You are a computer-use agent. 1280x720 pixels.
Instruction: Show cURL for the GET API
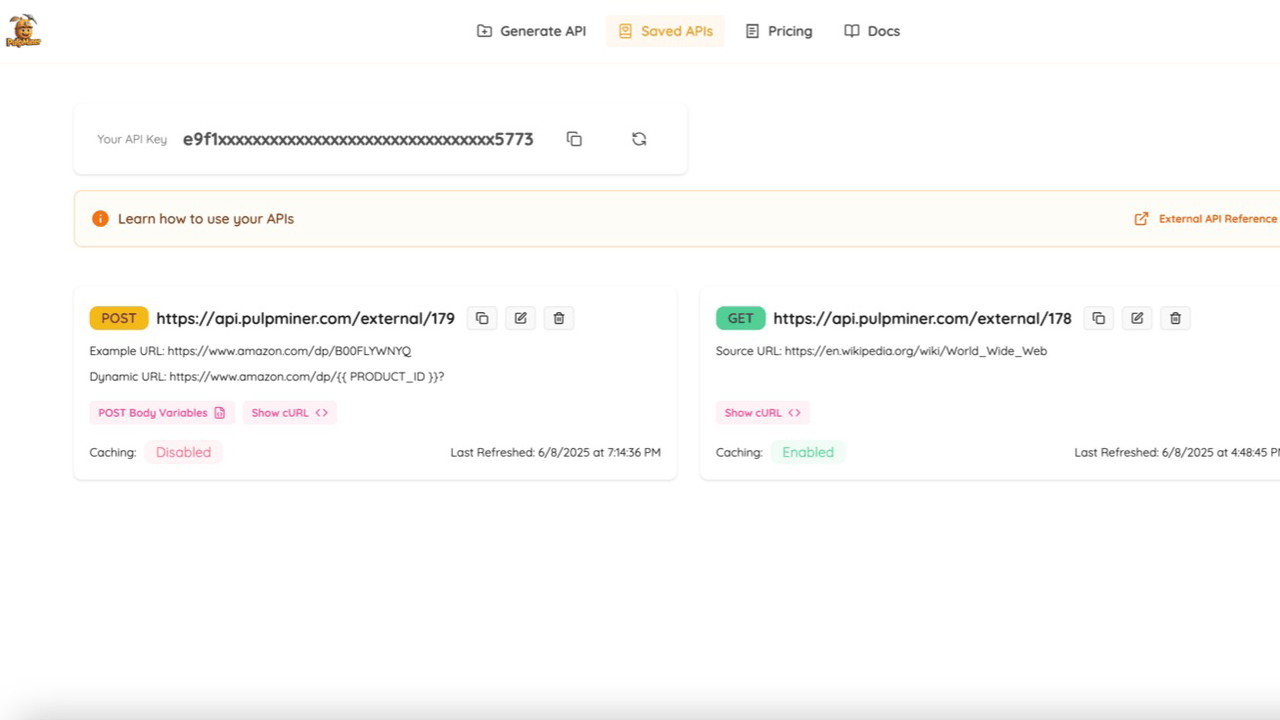click(x=762, y=413)
